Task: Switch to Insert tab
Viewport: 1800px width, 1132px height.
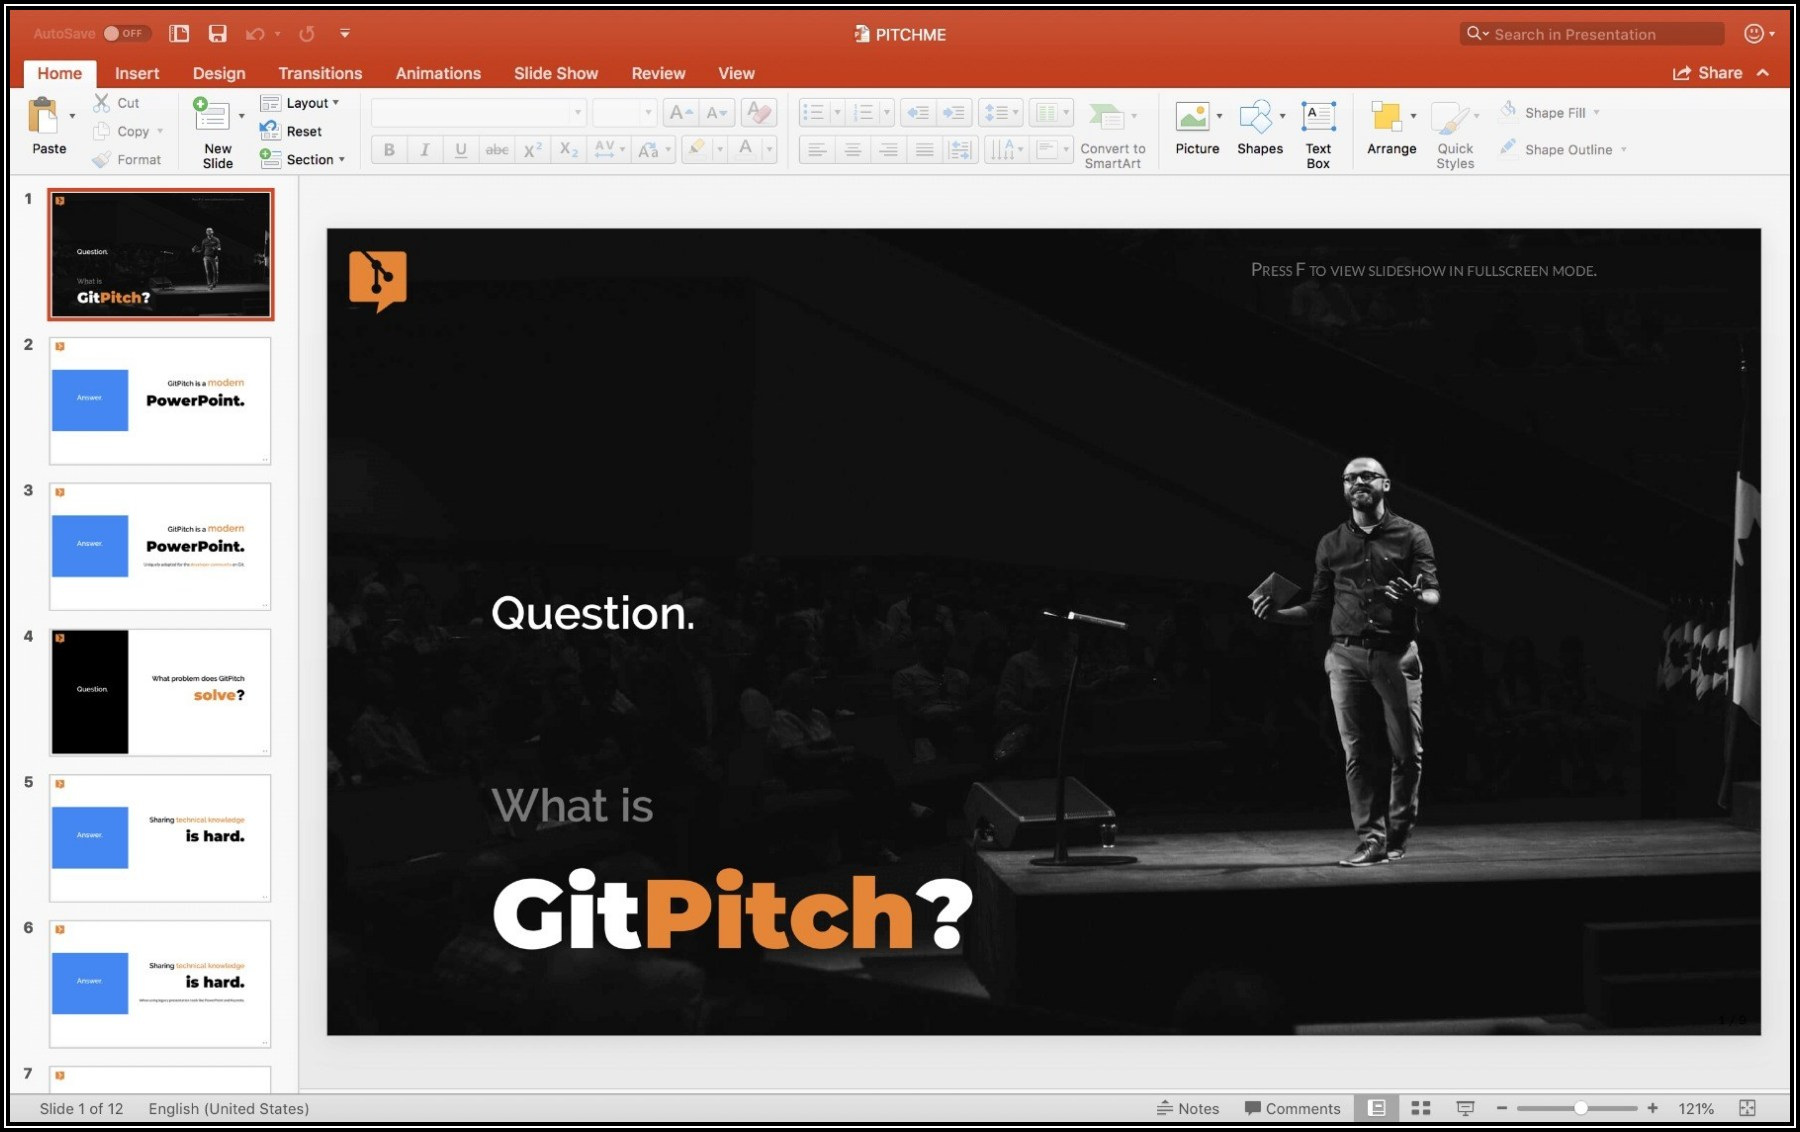Action: (x=137, y=73)
